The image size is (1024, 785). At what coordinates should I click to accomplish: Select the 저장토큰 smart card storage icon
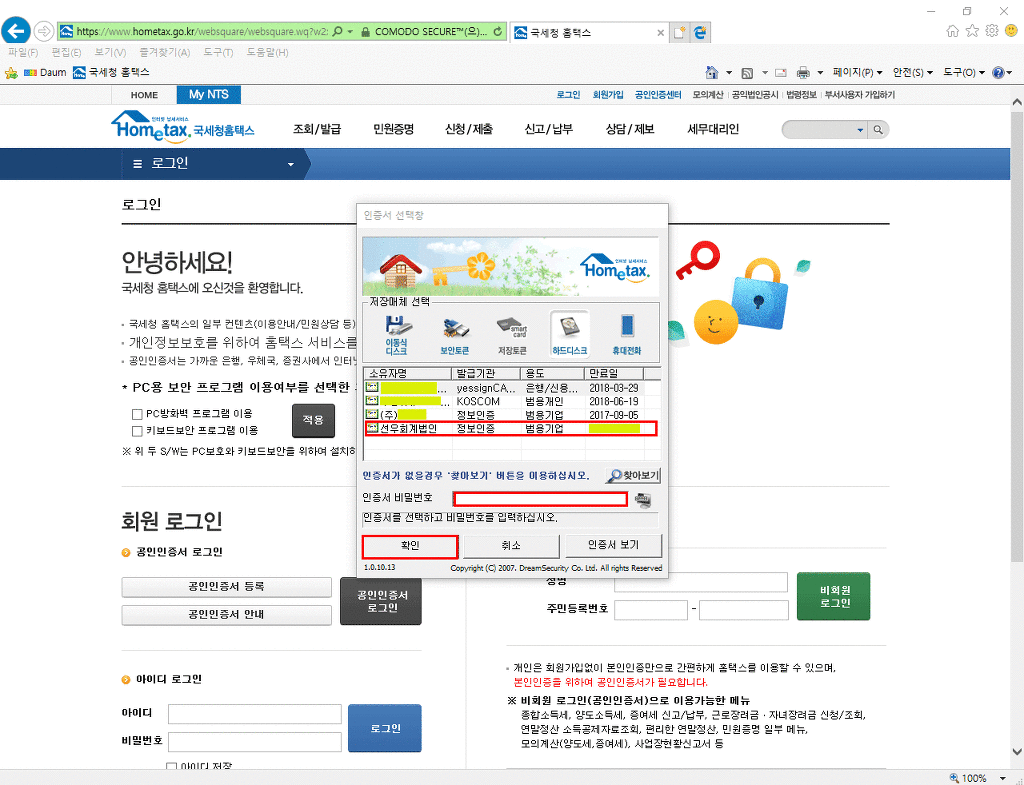[x=512, y=334]
